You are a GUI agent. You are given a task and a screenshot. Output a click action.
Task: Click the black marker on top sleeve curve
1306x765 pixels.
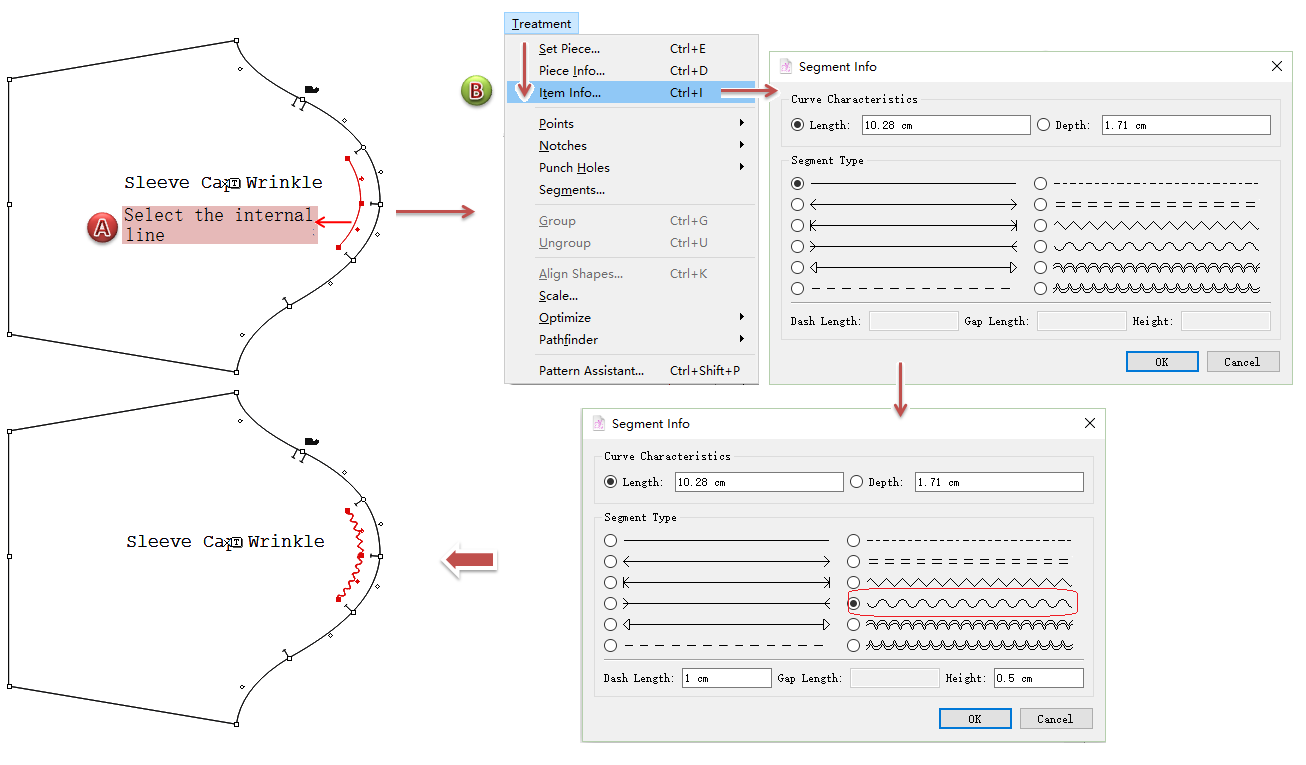point(312,90)
